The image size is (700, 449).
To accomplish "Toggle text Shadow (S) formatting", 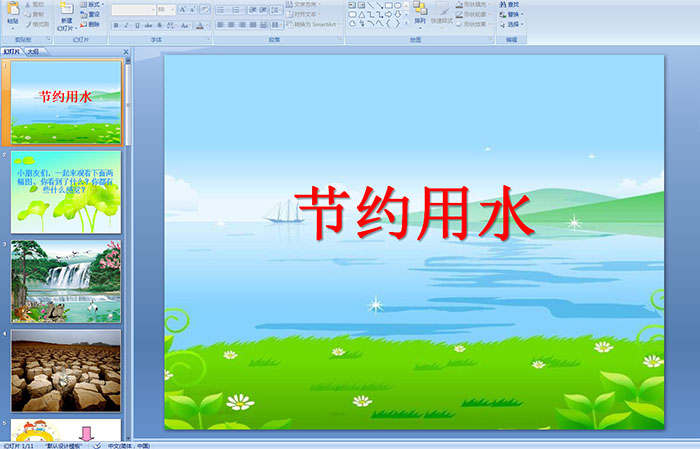I will pos(159,25).
